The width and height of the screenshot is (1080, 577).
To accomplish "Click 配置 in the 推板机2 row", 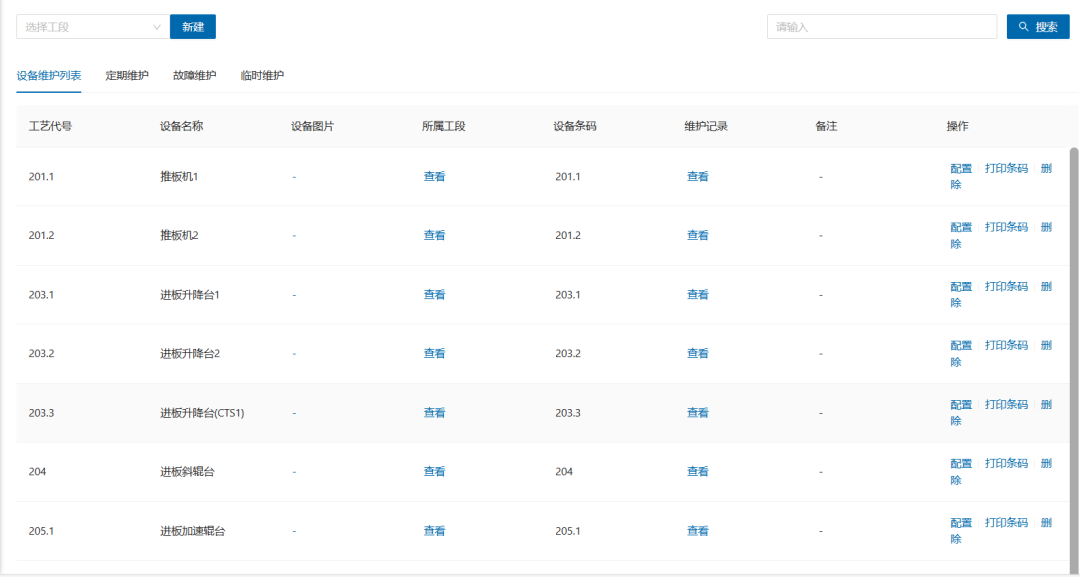I will [961, 227].
